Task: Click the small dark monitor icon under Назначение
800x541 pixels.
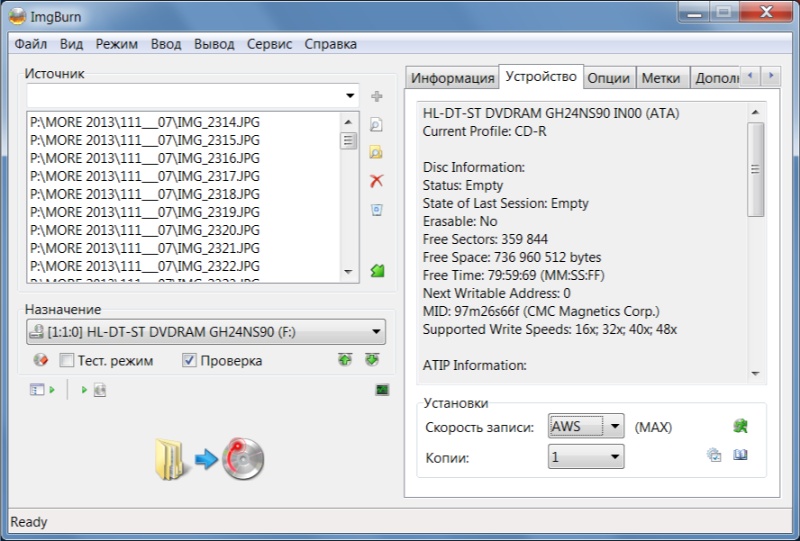Action: coord(381,390)
